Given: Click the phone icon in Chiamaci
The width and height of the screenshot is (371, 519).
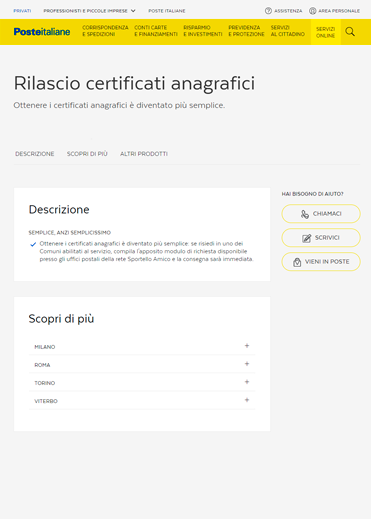Looking at the screenshot, I should pos(305,214).
